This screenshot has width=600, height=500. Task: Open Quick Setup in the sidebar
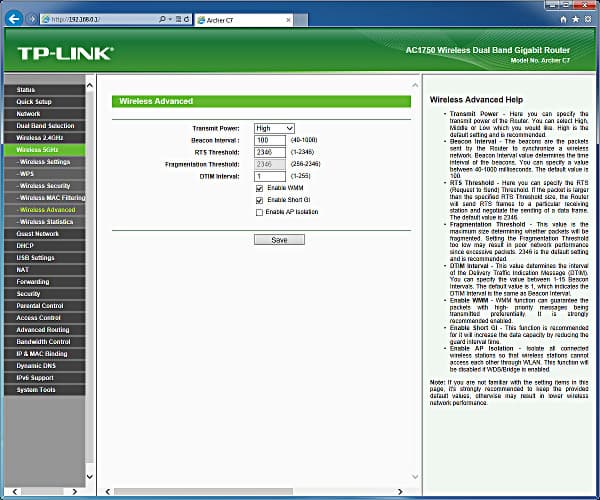click(44, 102)
